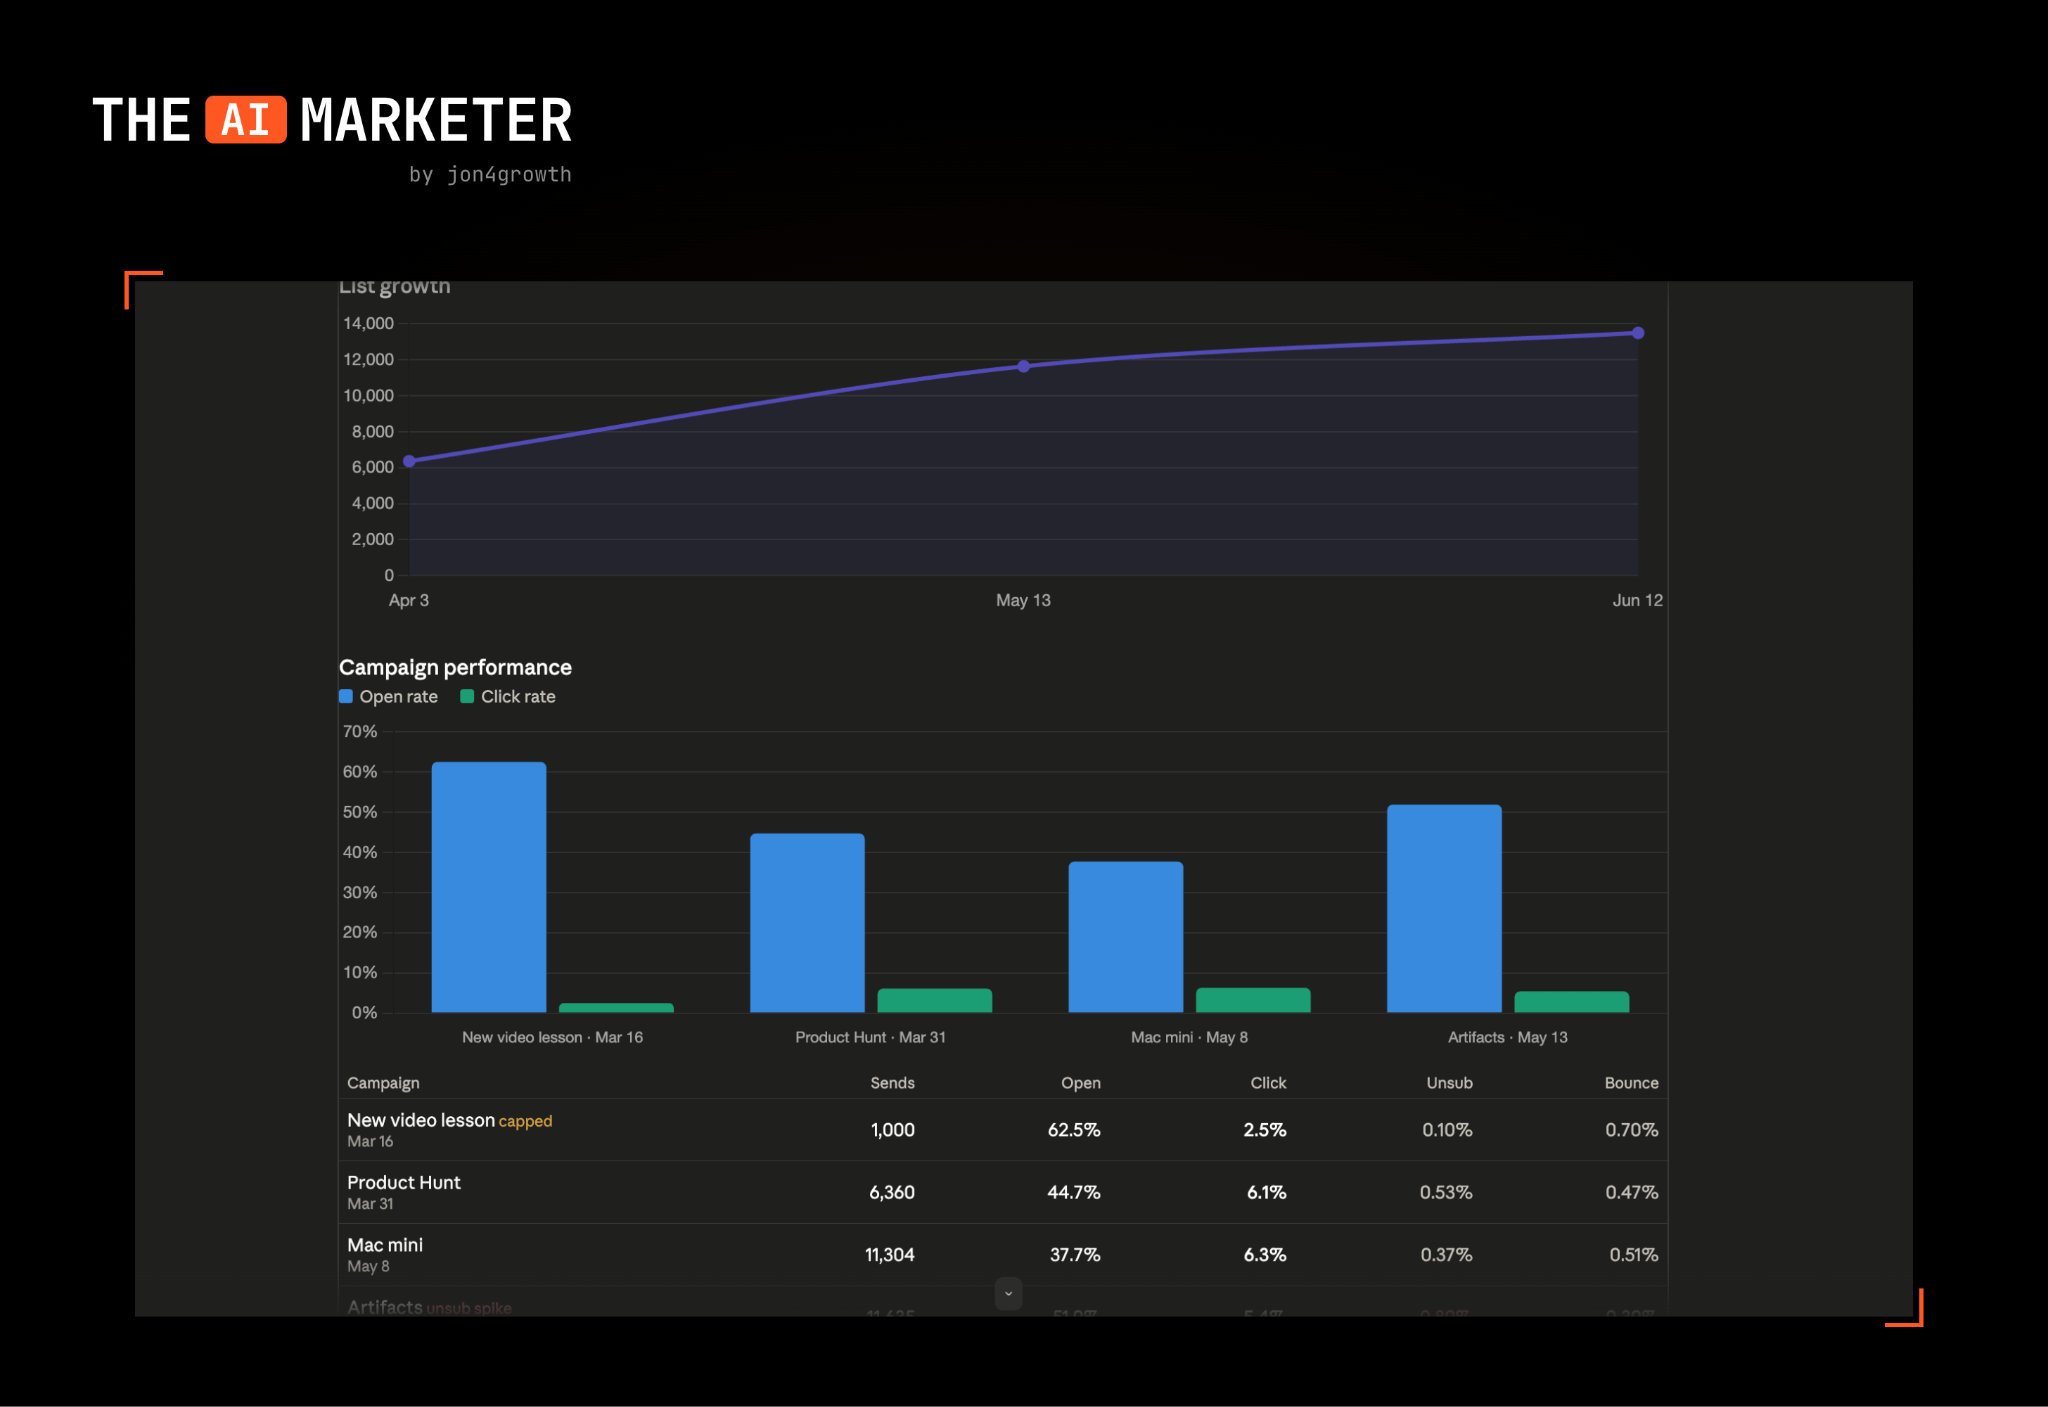The image size is (2048, 1407).
Task: Click the 0.47% bounce value
Action: 1632,1192
